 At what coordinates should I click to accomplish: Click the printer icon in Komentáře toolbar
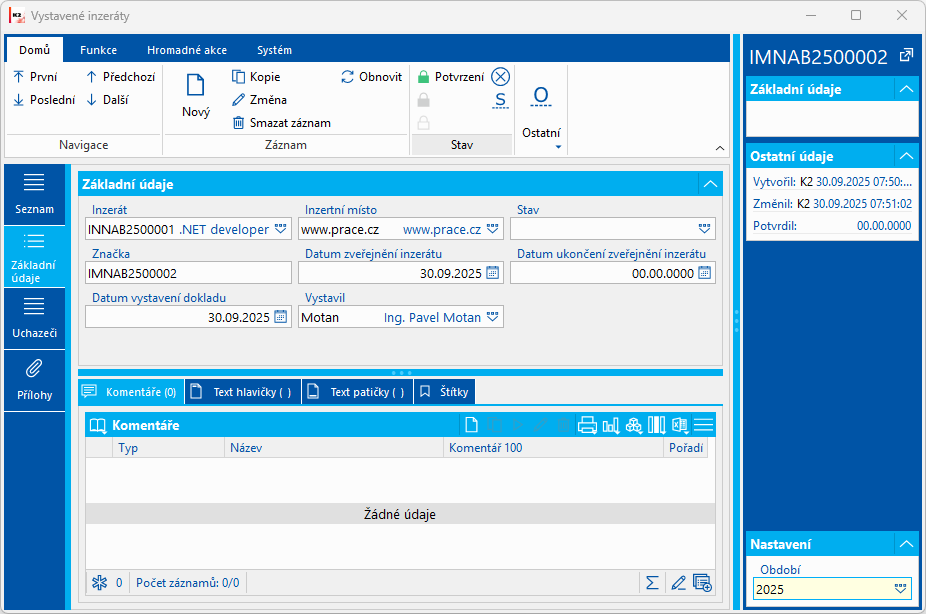coord(587,425)
